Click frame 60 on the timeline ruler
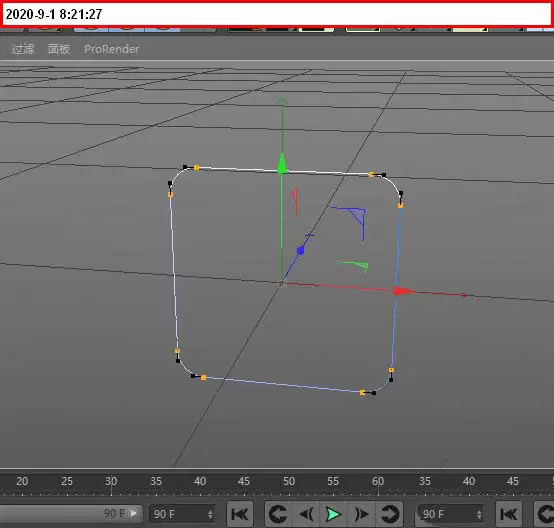The image size is (554, 528). 378,481
